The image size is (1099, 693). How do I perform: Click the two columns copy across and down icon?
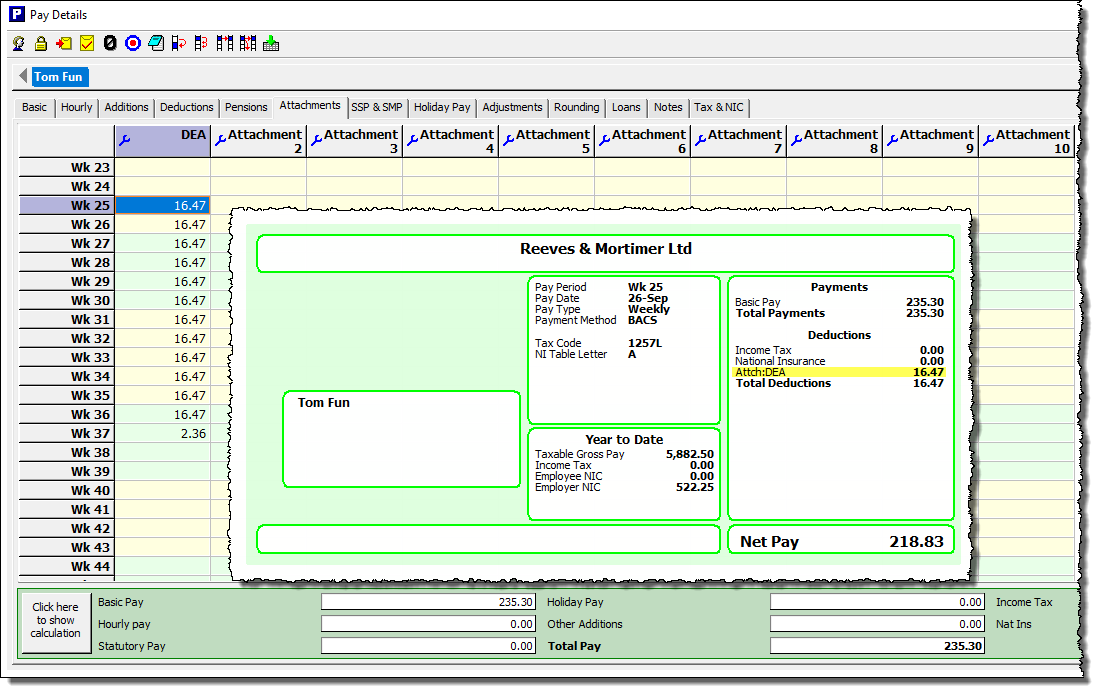click(248, 43)
